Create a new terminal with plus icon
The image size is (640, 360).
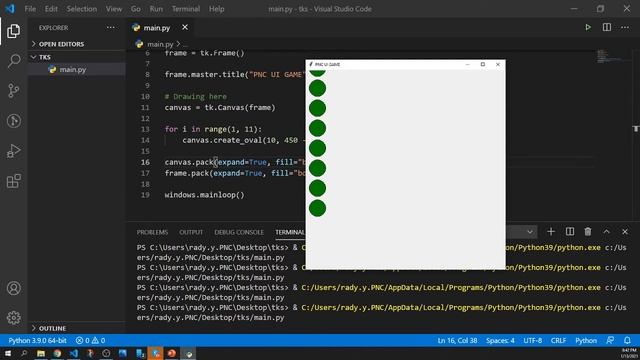pyautogui.click(x=551, y=232)
